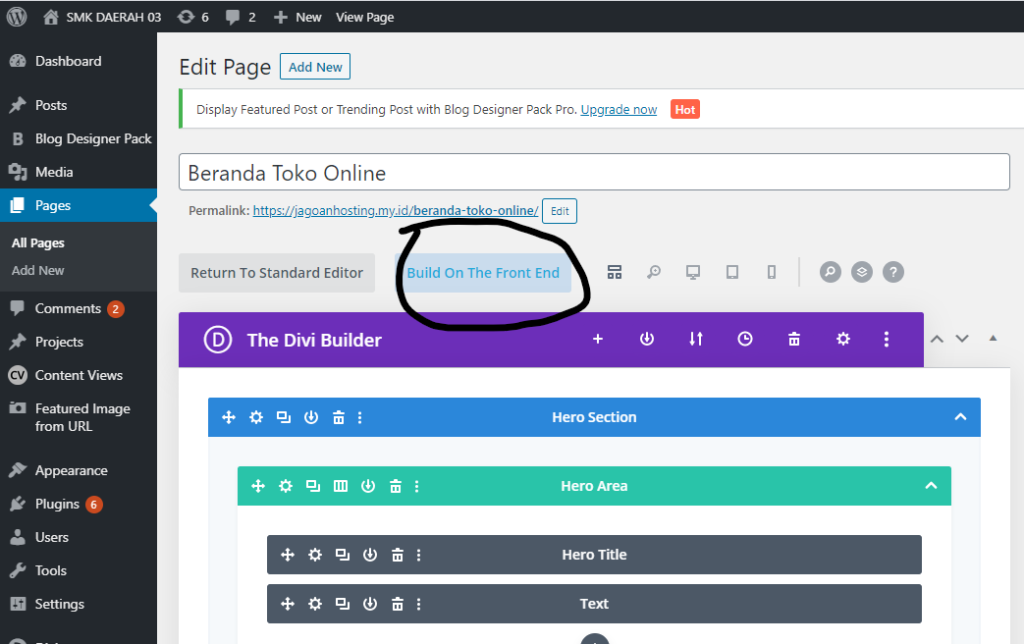This screenshot has height=644, width=1024.
Task: Disable Hero Title module via power icon
Action: click(370, 555)
